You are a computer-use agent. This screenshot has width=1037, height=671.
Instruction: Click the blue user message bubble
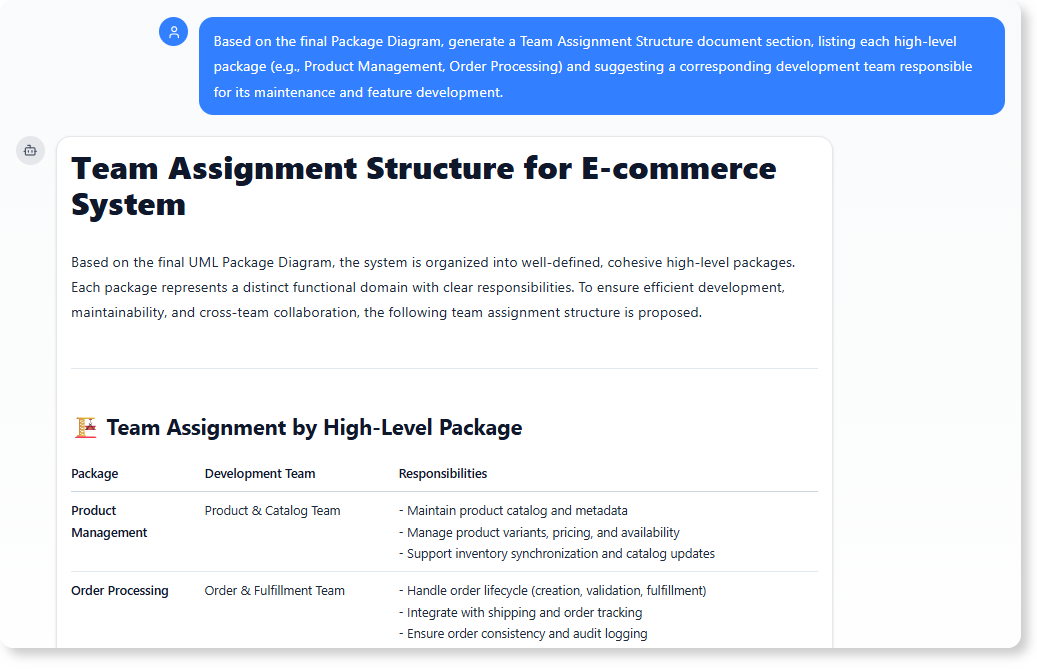601,66
